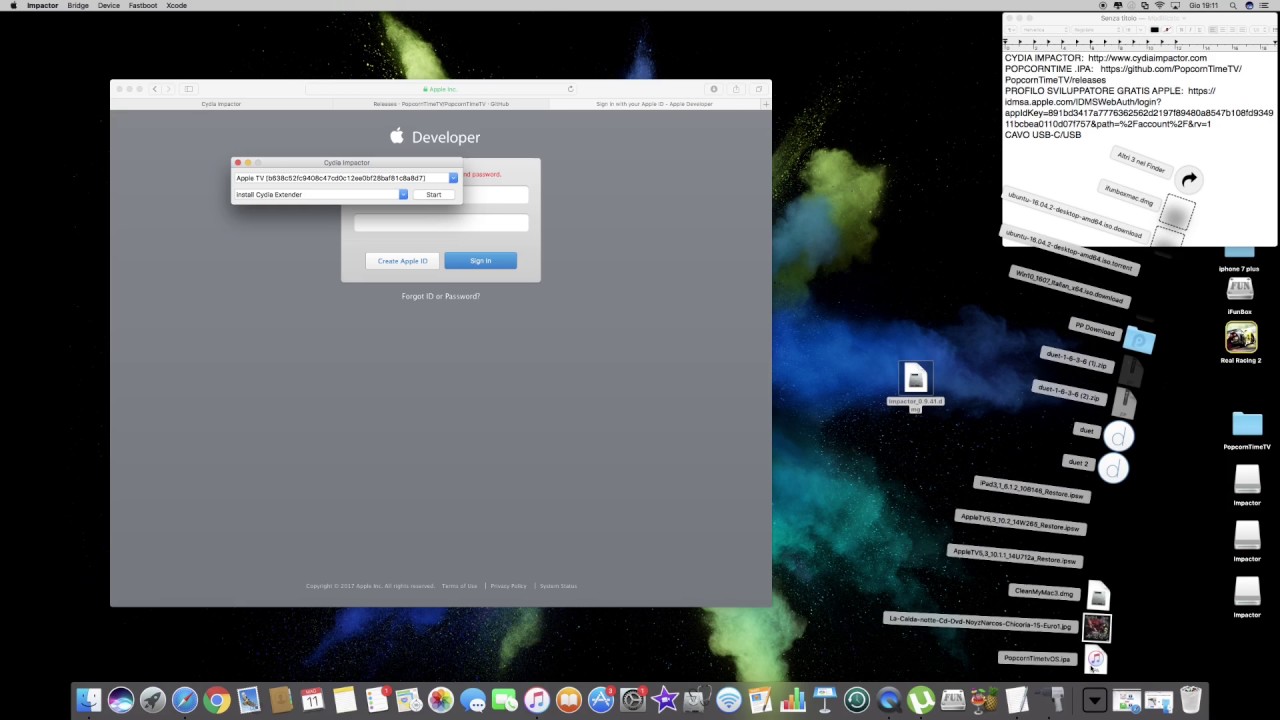
Task: Open Safari downloads icon
Action: click(x=714, y=89)
